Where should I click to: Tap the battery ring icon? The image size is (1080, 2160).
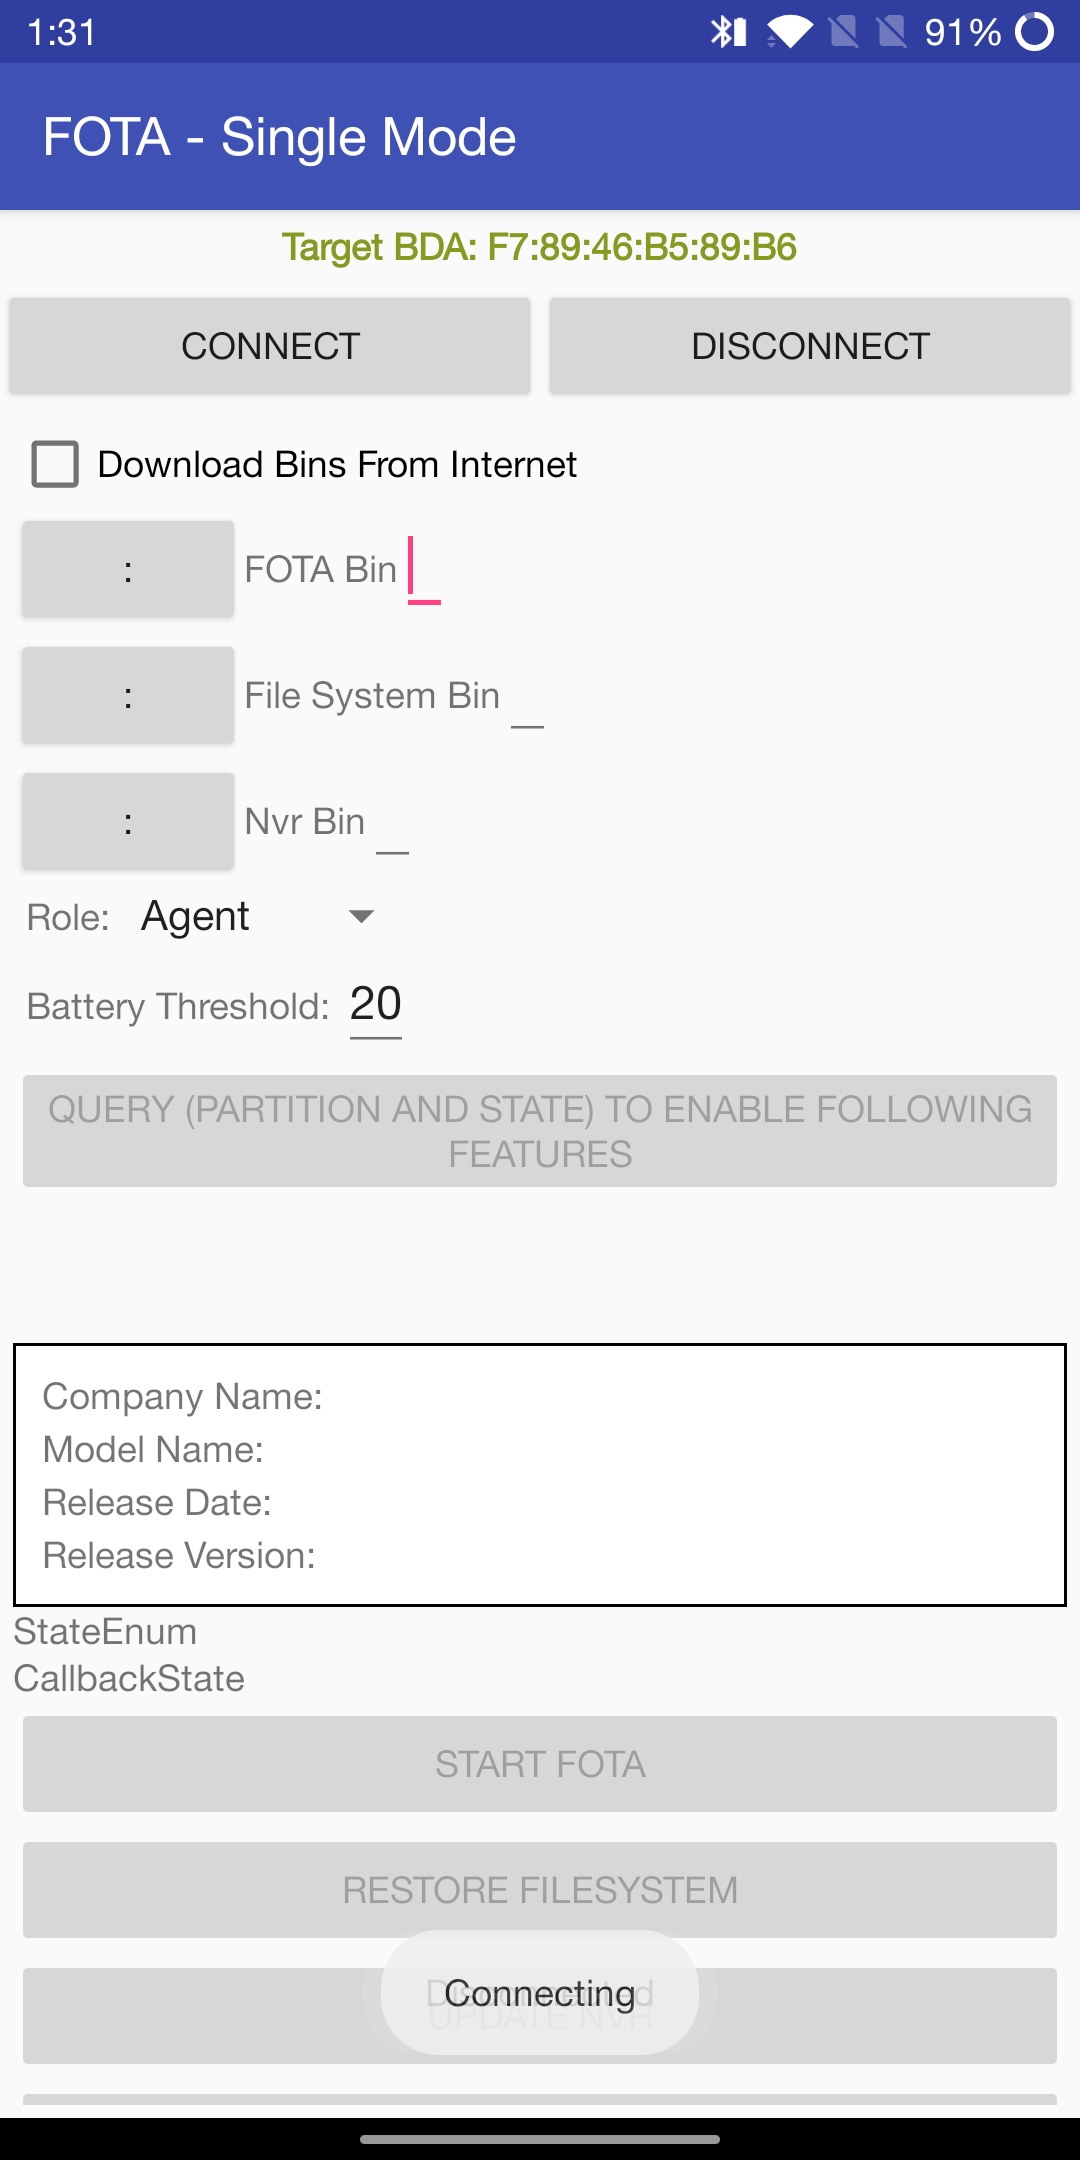[1035, 32]
